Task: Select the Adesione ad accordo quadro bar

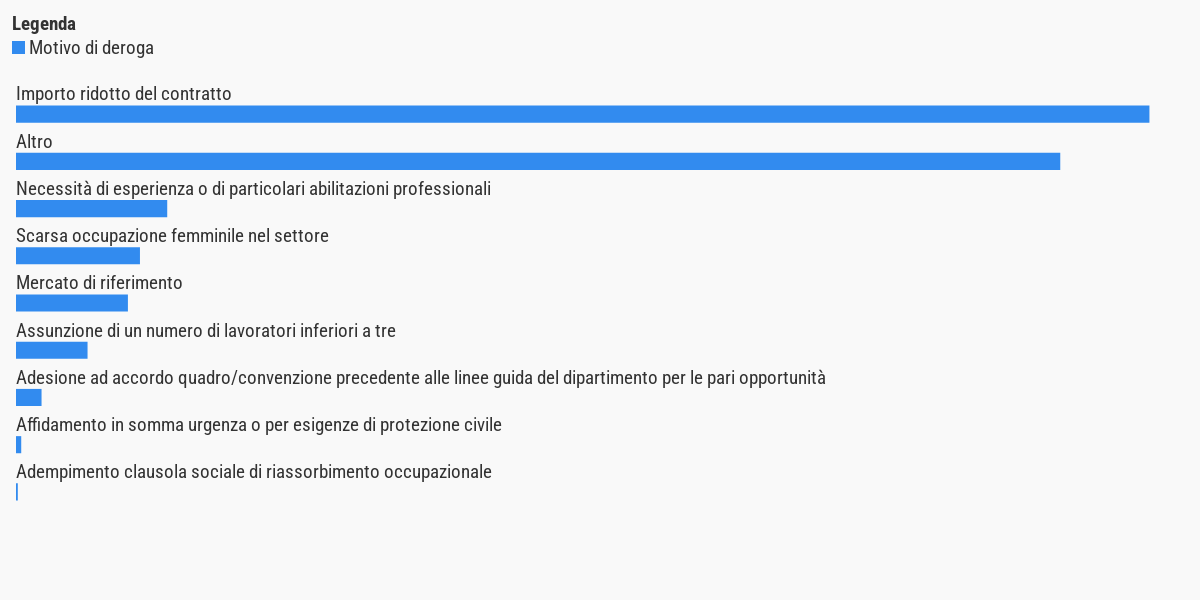Action: pyautogui.click(x=28, y=398)
